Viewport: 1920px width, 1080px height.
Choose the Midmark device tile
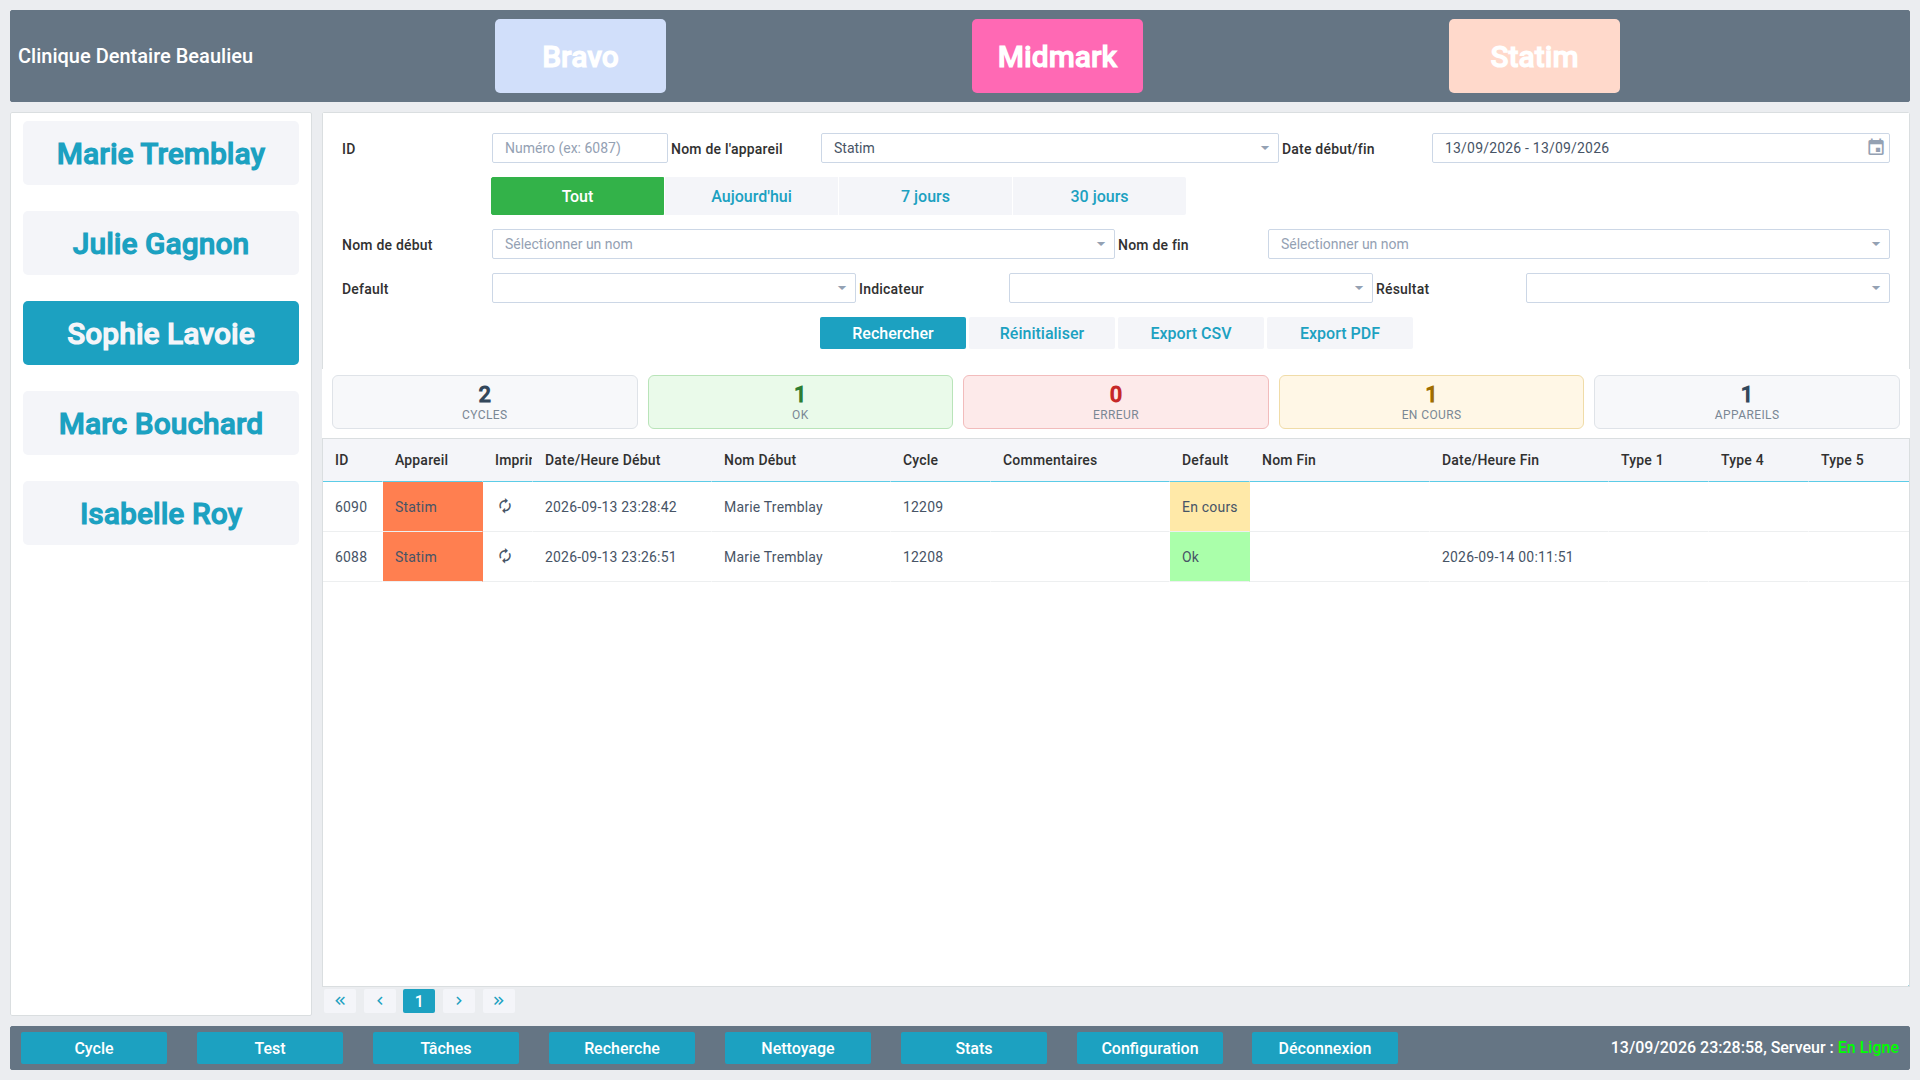tap(1057, 56)
